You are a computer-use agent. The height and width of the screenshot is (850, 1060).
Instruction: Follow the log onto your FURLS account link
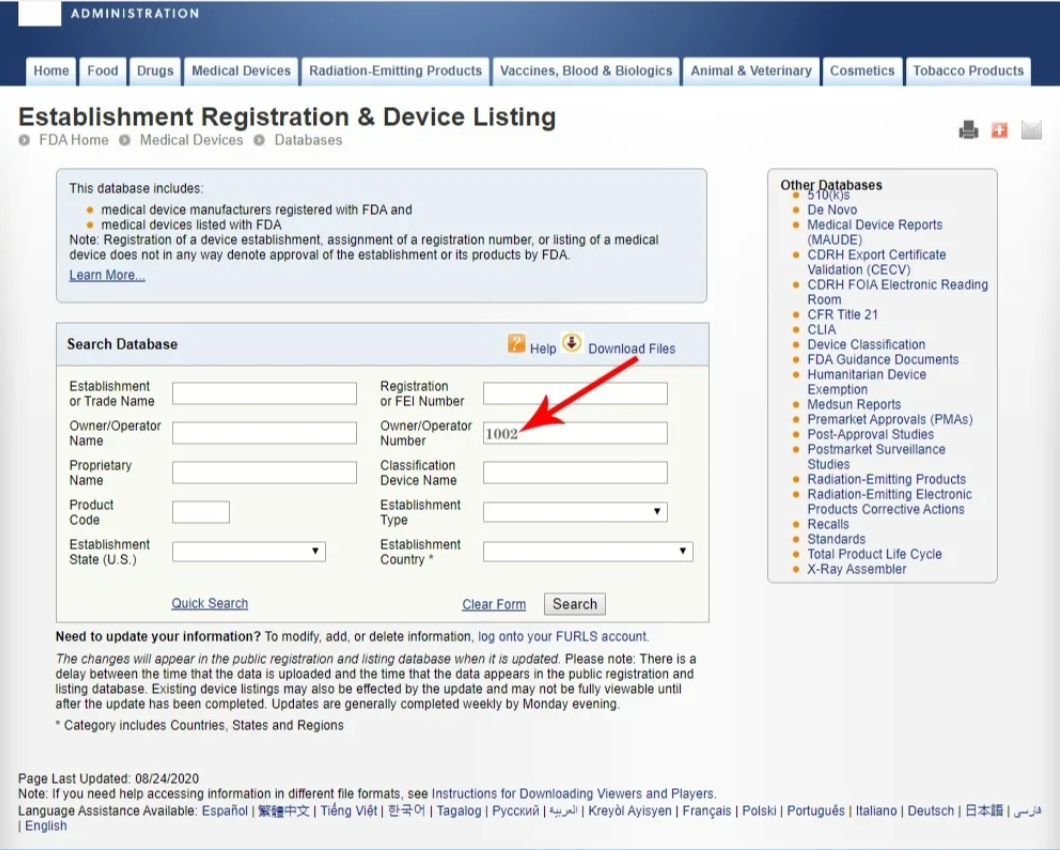click(x=563, y=636)
